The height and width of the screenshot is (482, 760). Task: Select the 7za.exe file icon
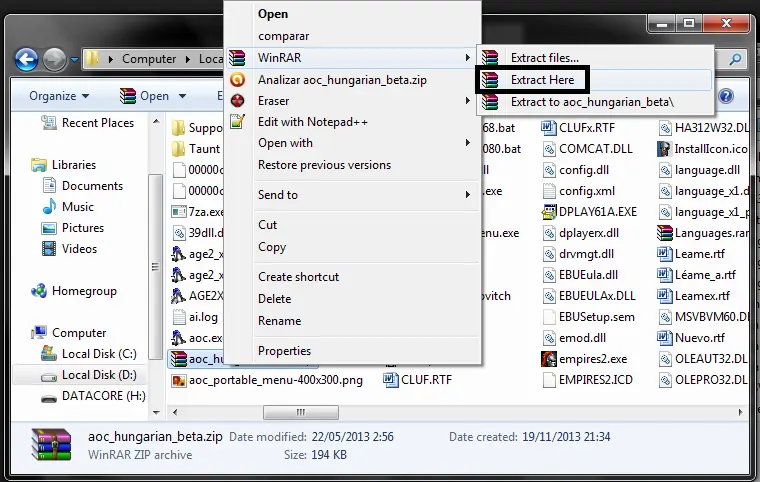(179, 212)
